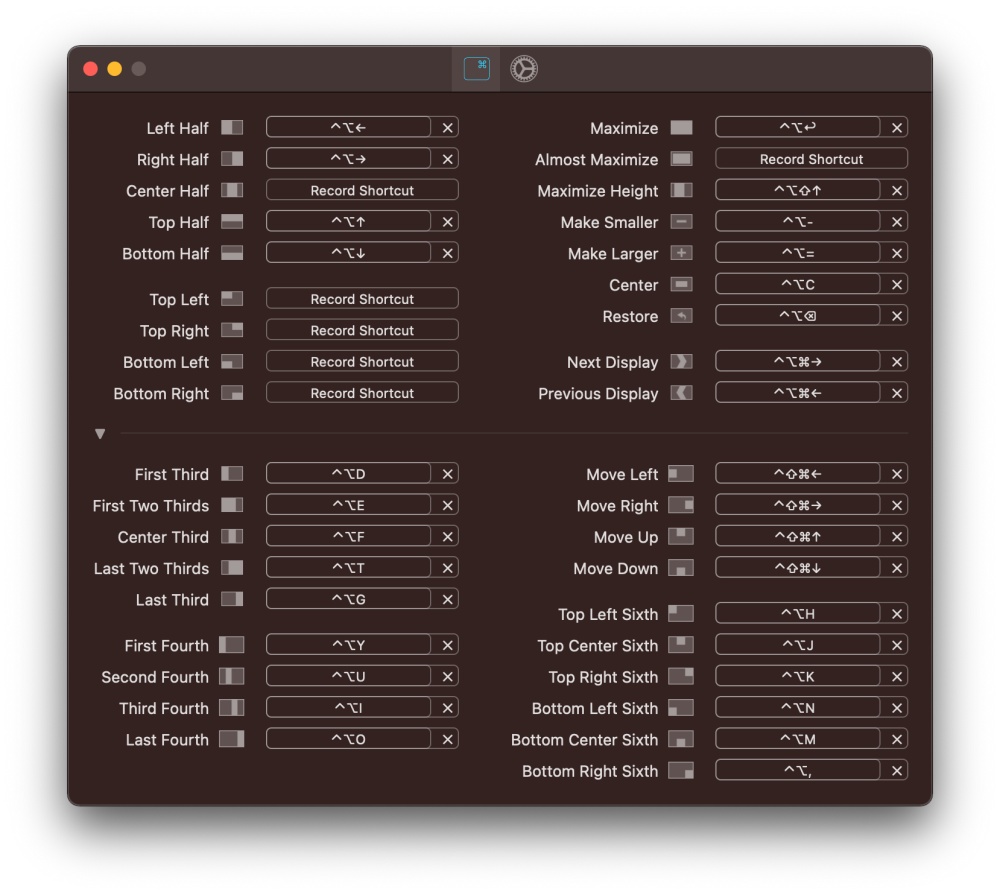Viewport: 1000px width, 895px height.
Task: Click the Last Two Thirds icon
Action: click(x=232, y=568)
